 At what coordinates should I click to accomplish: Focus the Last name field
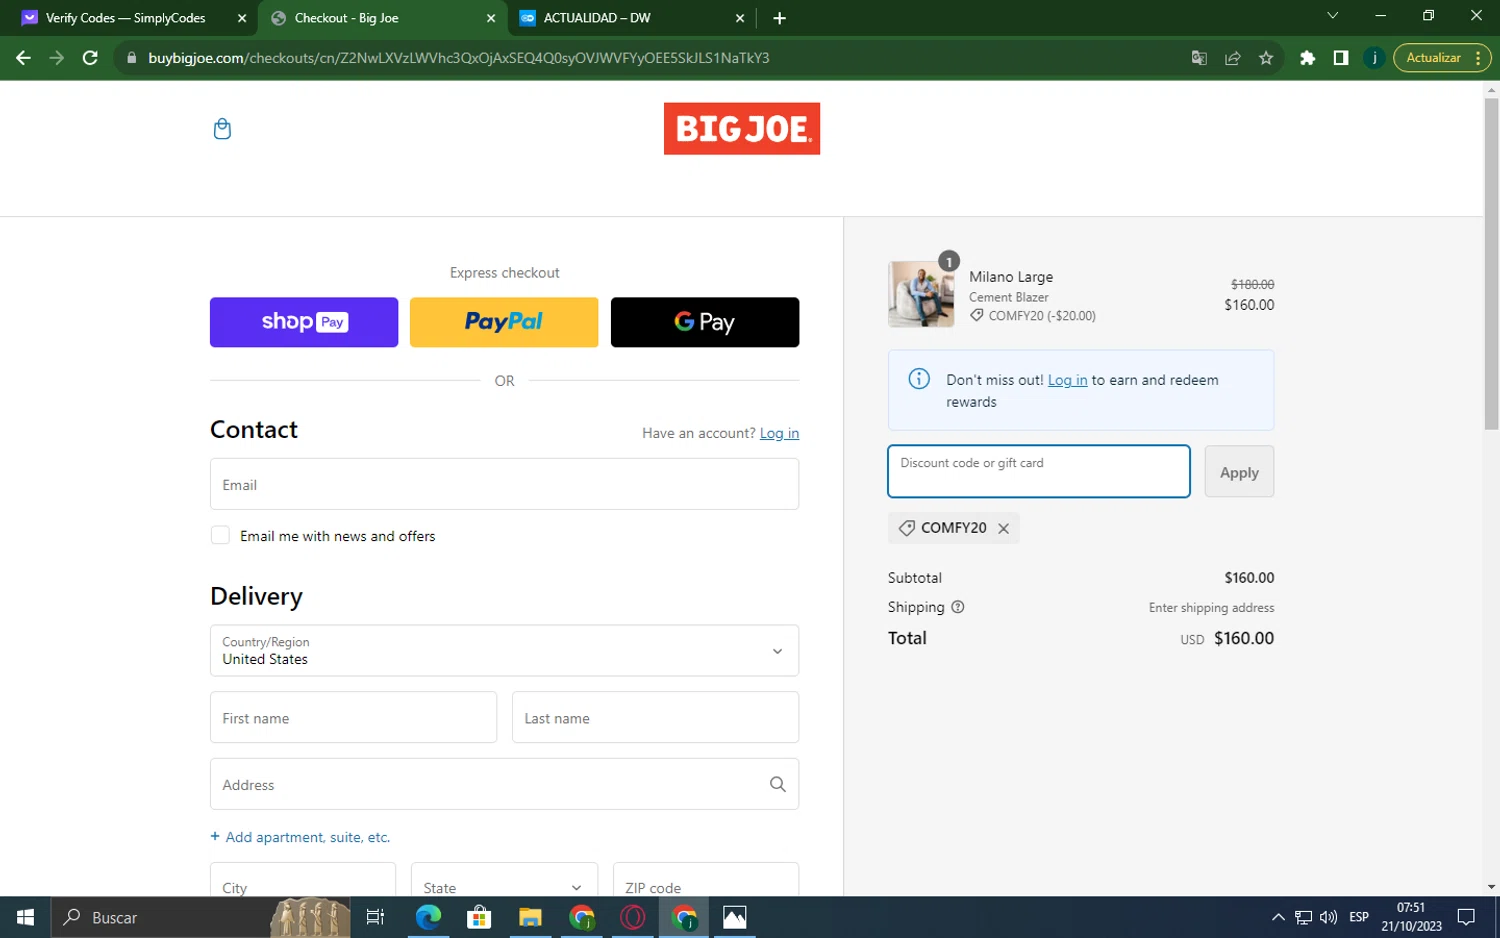click(655, 717)
